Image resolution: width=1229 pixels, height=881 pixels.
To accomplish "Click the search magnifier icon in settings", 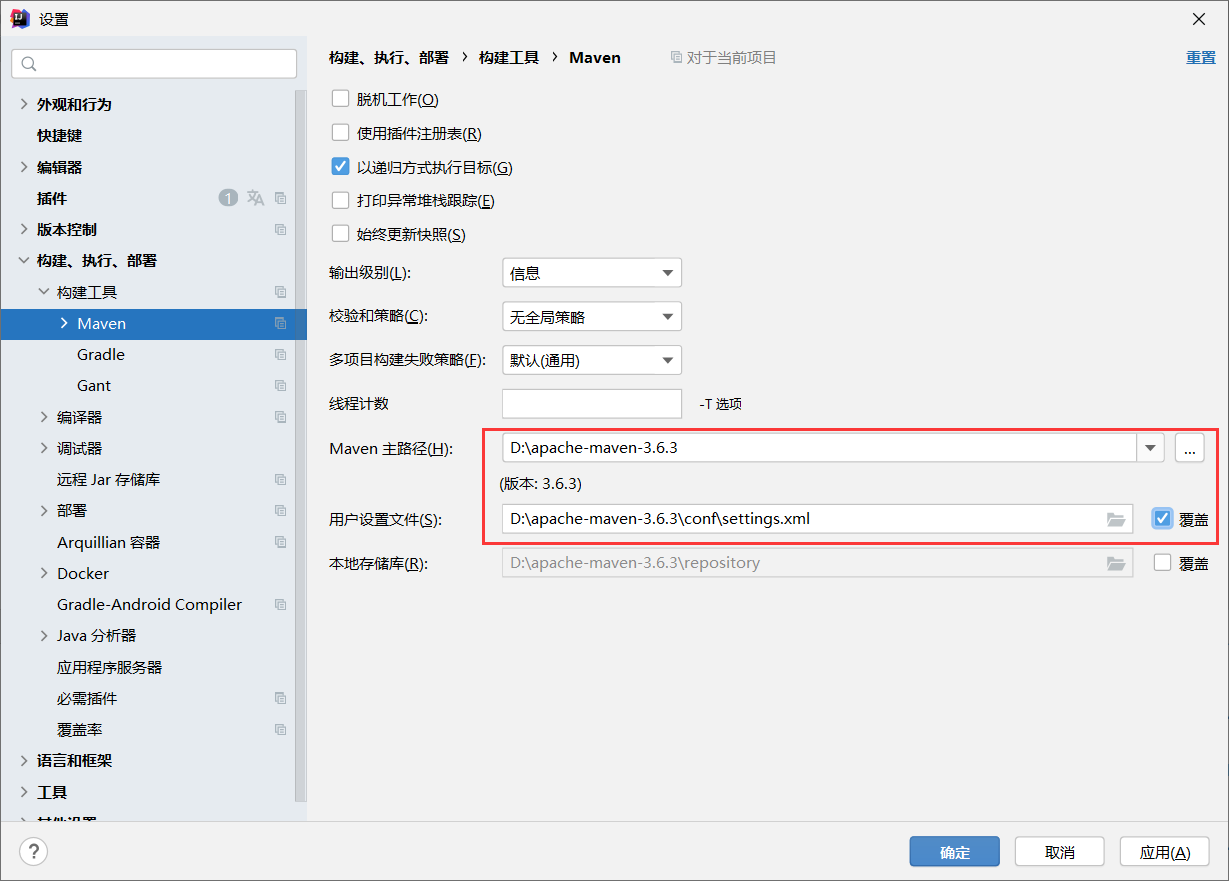I will click(x=29, y=64).
